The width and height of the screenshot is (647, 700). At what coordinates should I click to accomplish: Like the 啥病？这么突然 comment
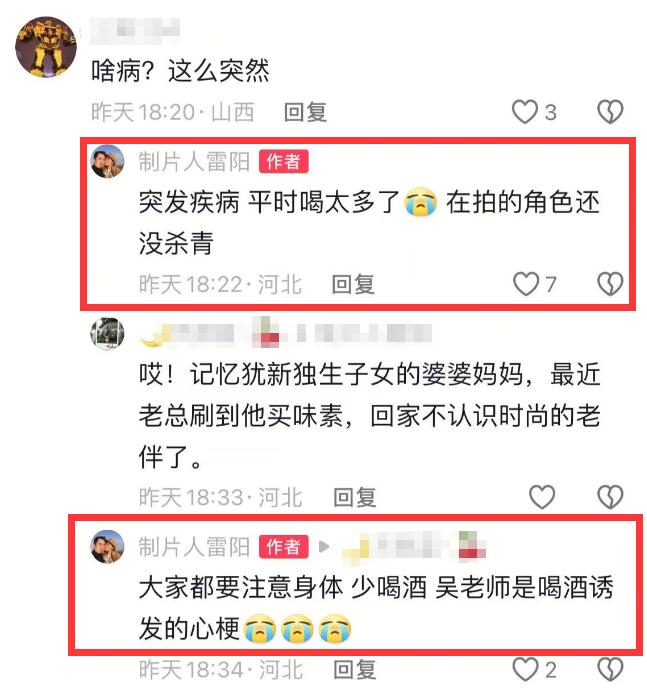click(524, 112)
